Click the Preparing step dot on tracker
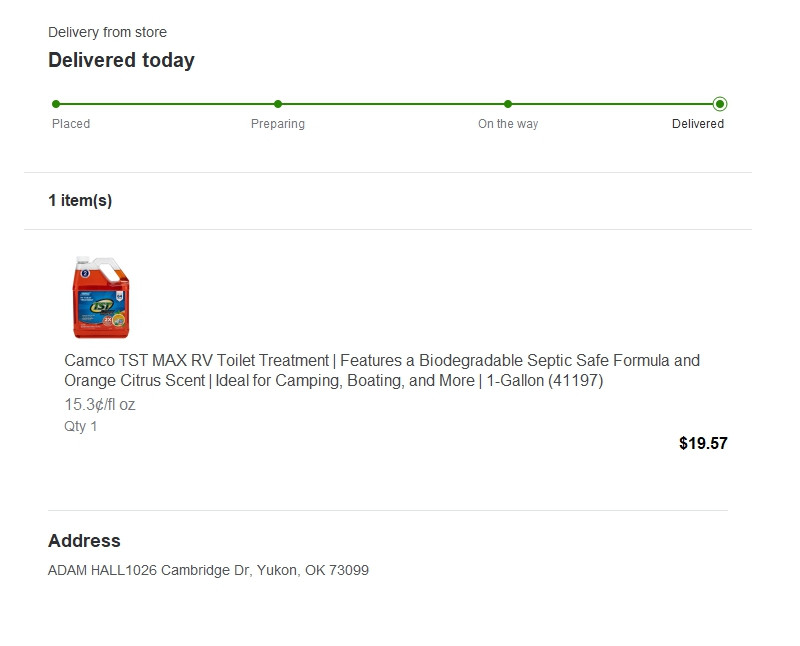The width and height of the screenshot is (800, 646). click(278, 103)
